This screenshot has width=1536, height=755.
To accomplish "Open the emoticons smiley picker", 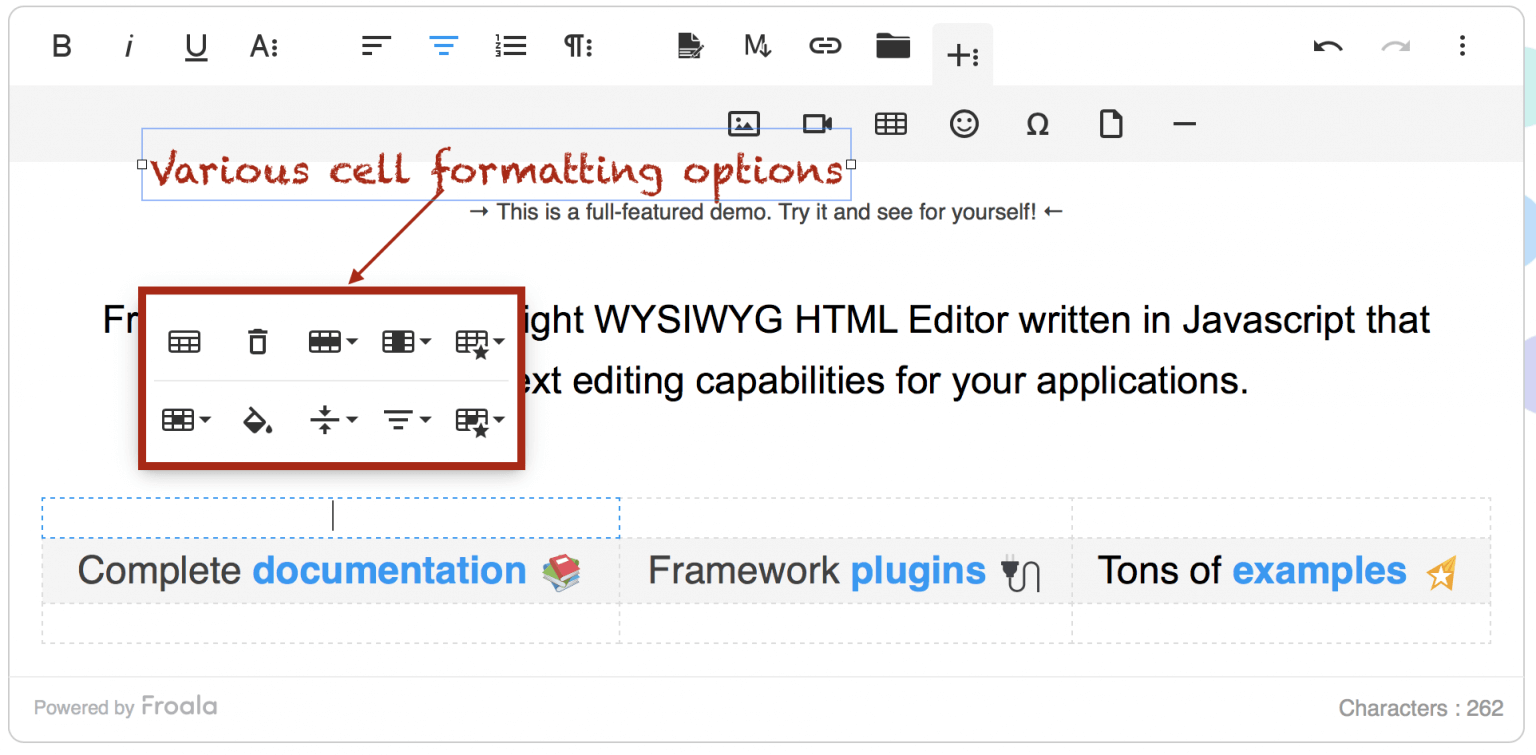I will (963, 124).
